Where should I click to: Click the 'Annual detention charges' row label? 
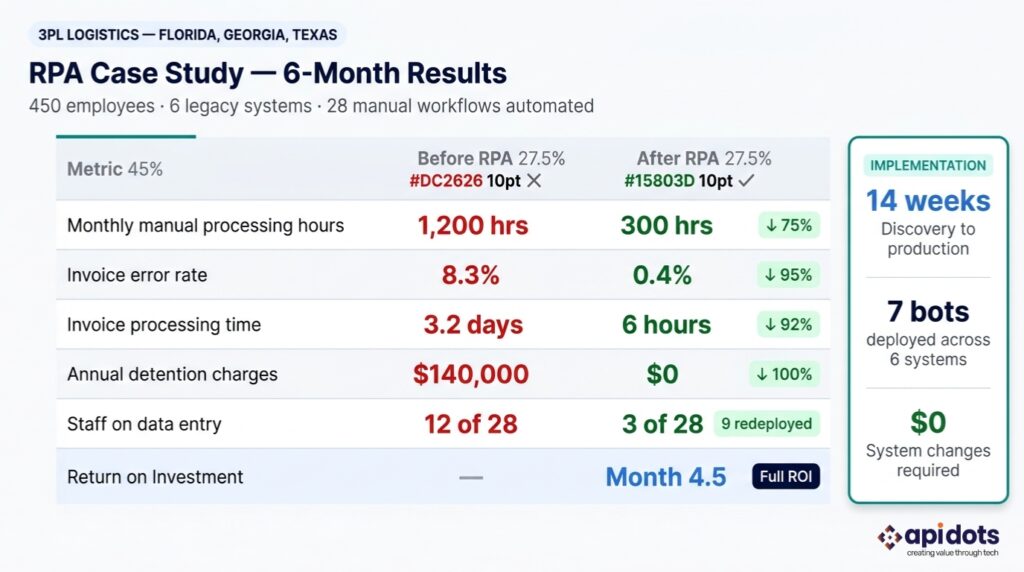[172, 374]
